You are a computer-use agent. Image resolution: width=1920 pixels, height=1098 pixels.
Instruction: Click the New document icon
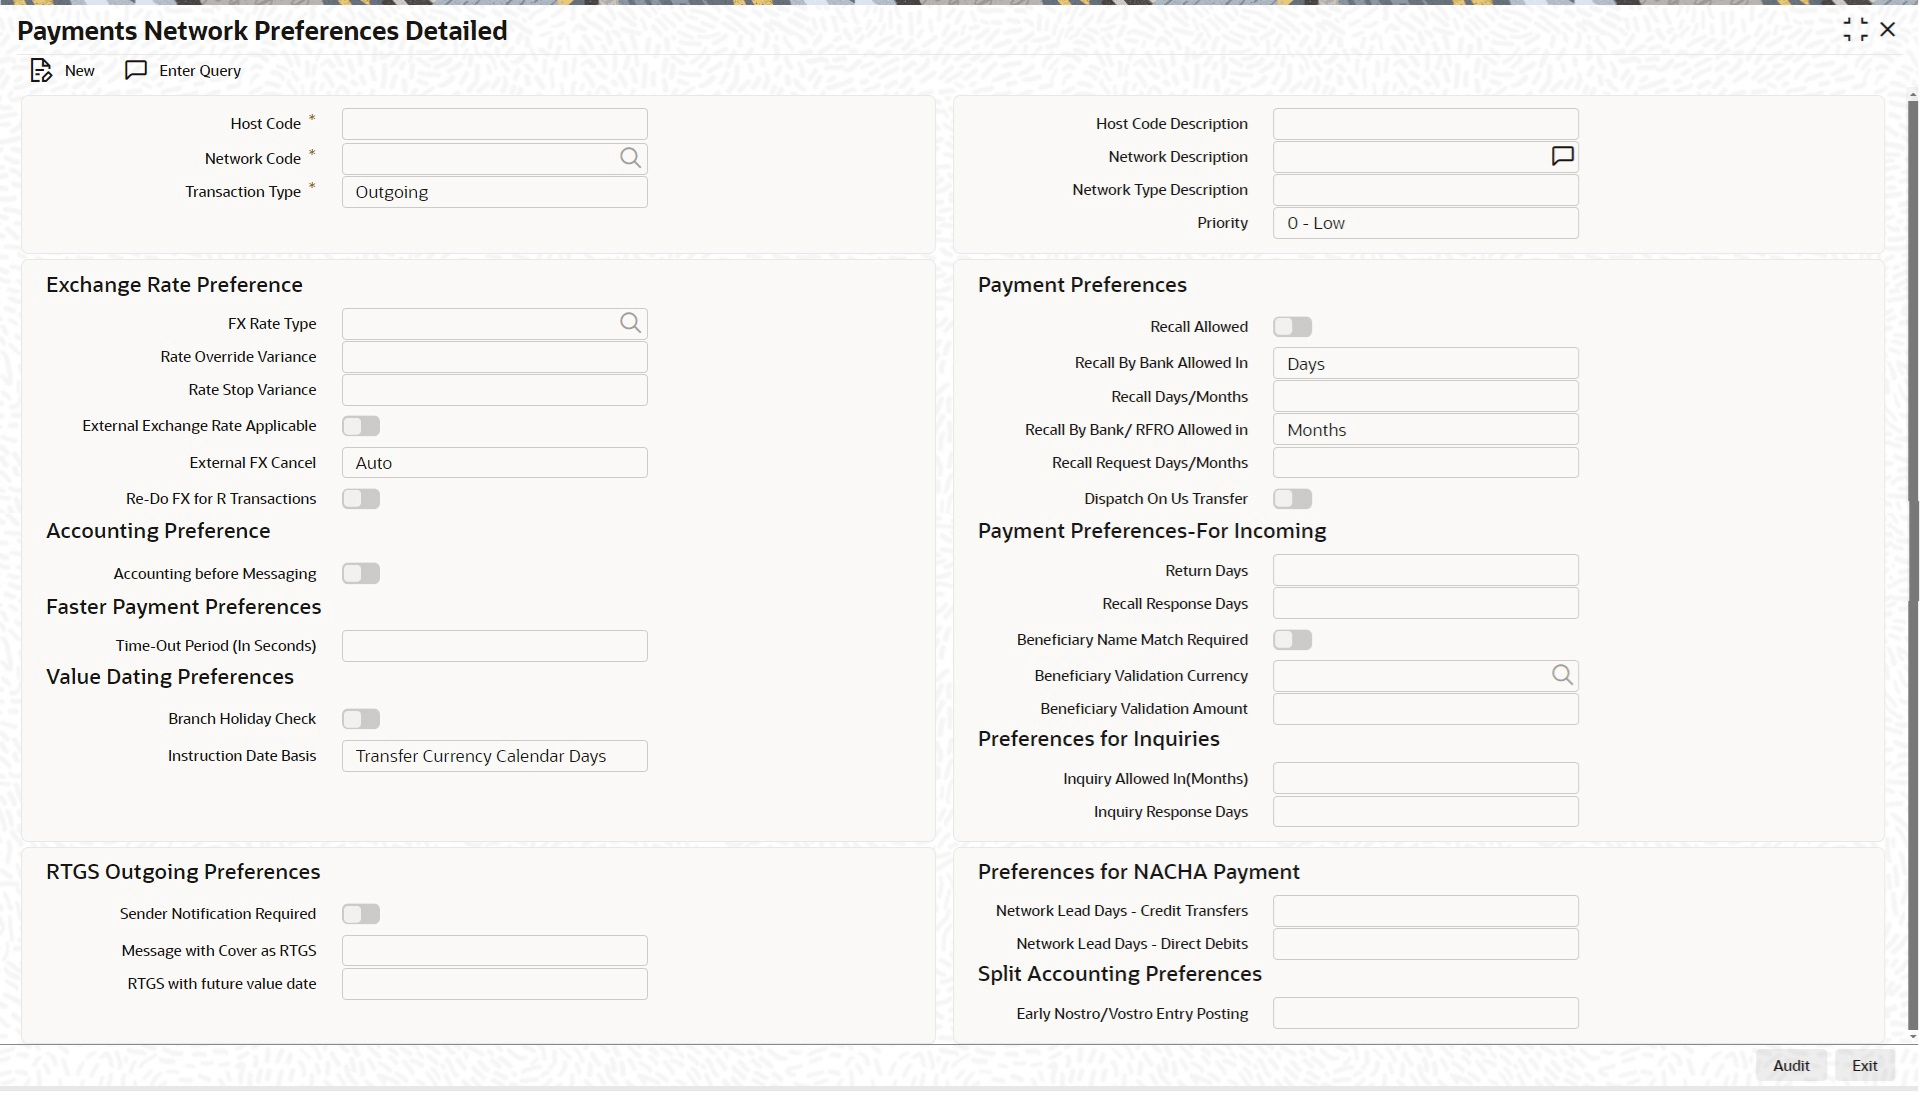click(41, 71)
